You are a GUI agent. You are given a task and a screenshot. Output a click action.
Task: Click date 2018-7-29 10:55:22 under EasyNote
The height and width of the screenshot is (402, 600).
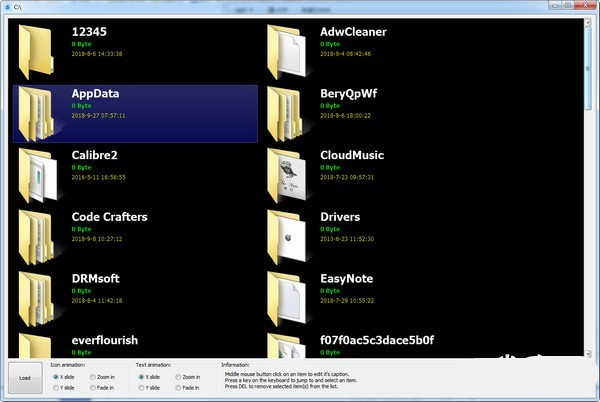tap(347, 301)
